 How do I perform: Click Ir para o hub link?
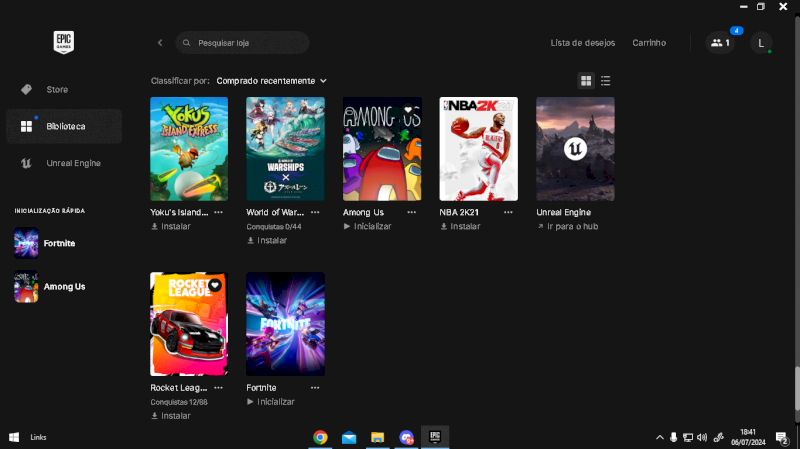pos(567,227)
